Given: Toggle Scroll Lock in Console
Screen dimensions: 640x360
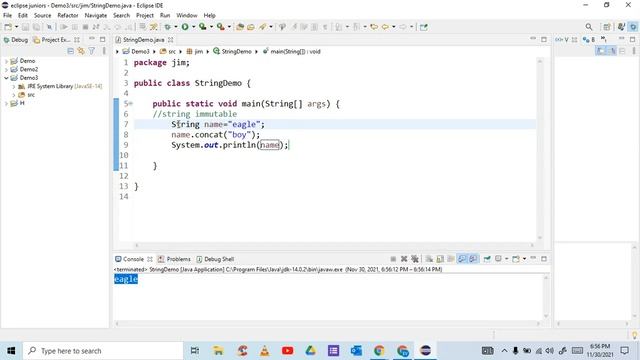Looking at the screenshot, I should click(440, 259).
